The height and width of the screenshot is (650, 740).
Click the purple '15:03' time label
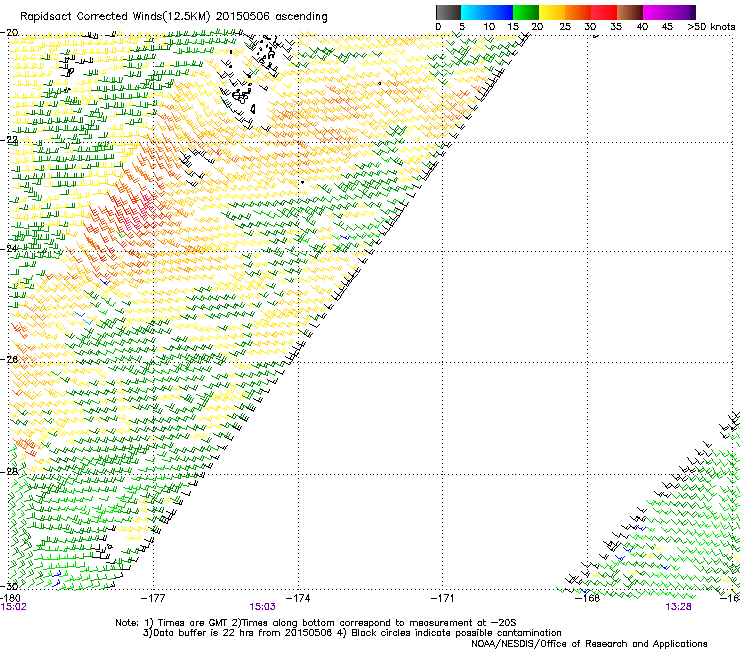pos(262,607)
